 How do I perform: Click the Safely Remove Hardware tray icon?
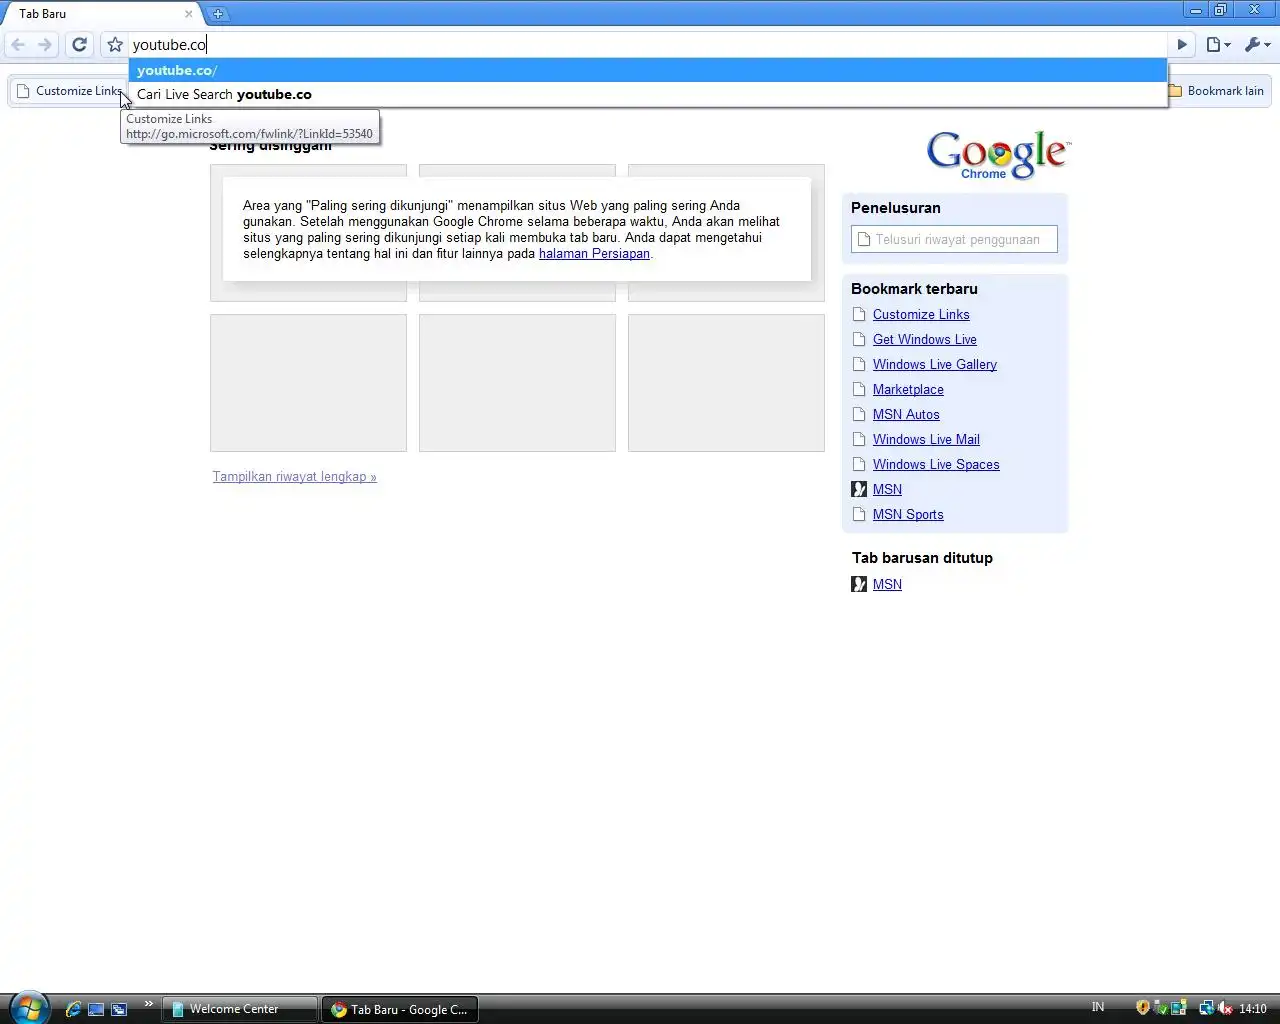pos(1161,1008)
